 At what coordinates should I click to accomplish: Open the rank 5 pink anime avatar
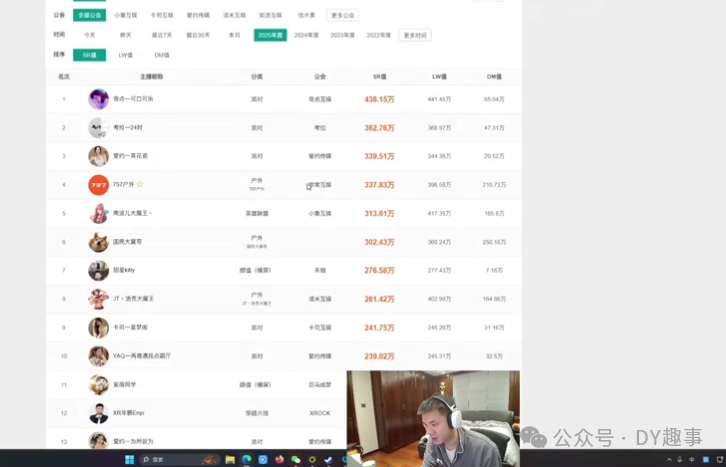pyautogui.click(x=99, y=213)
